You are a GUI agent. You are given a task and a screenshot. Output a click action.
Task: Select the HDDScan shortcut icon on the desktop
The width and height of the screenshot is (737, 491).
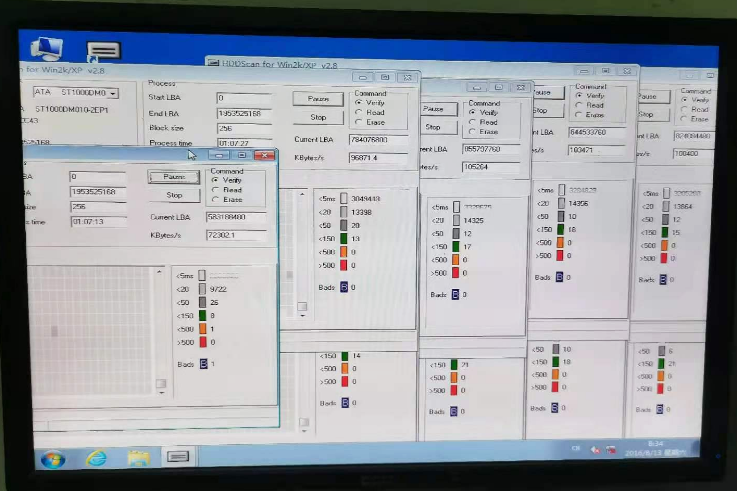click(103, 51)
